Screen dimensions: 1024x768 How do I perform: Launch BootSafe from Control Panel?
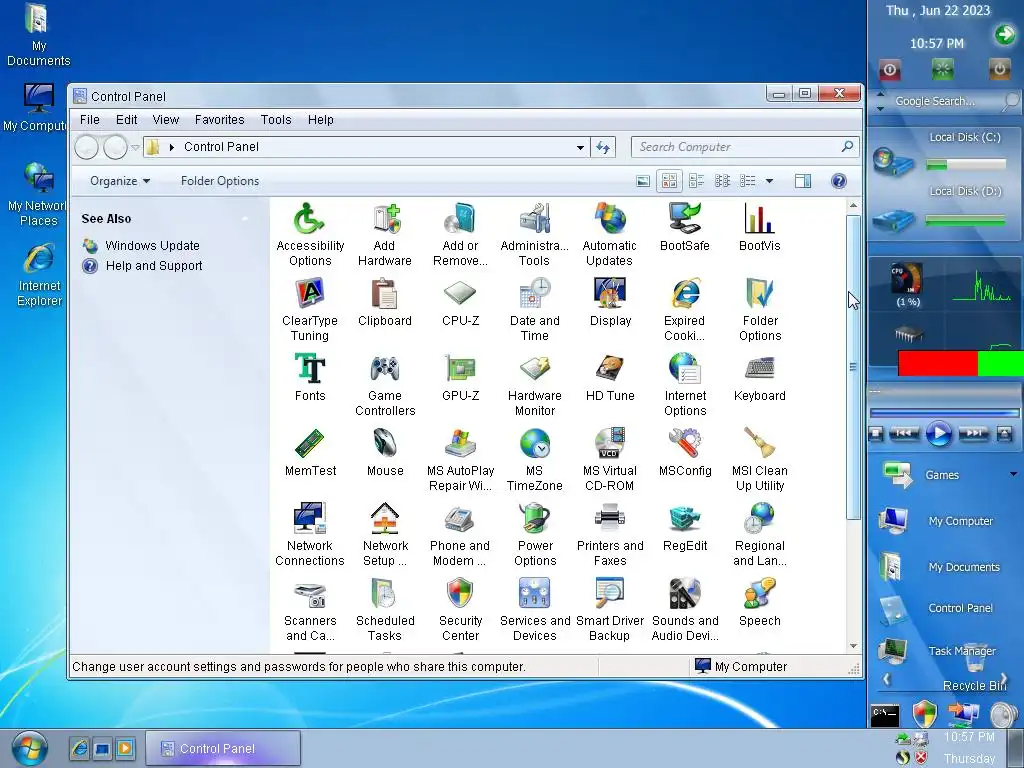pos(684,227)
